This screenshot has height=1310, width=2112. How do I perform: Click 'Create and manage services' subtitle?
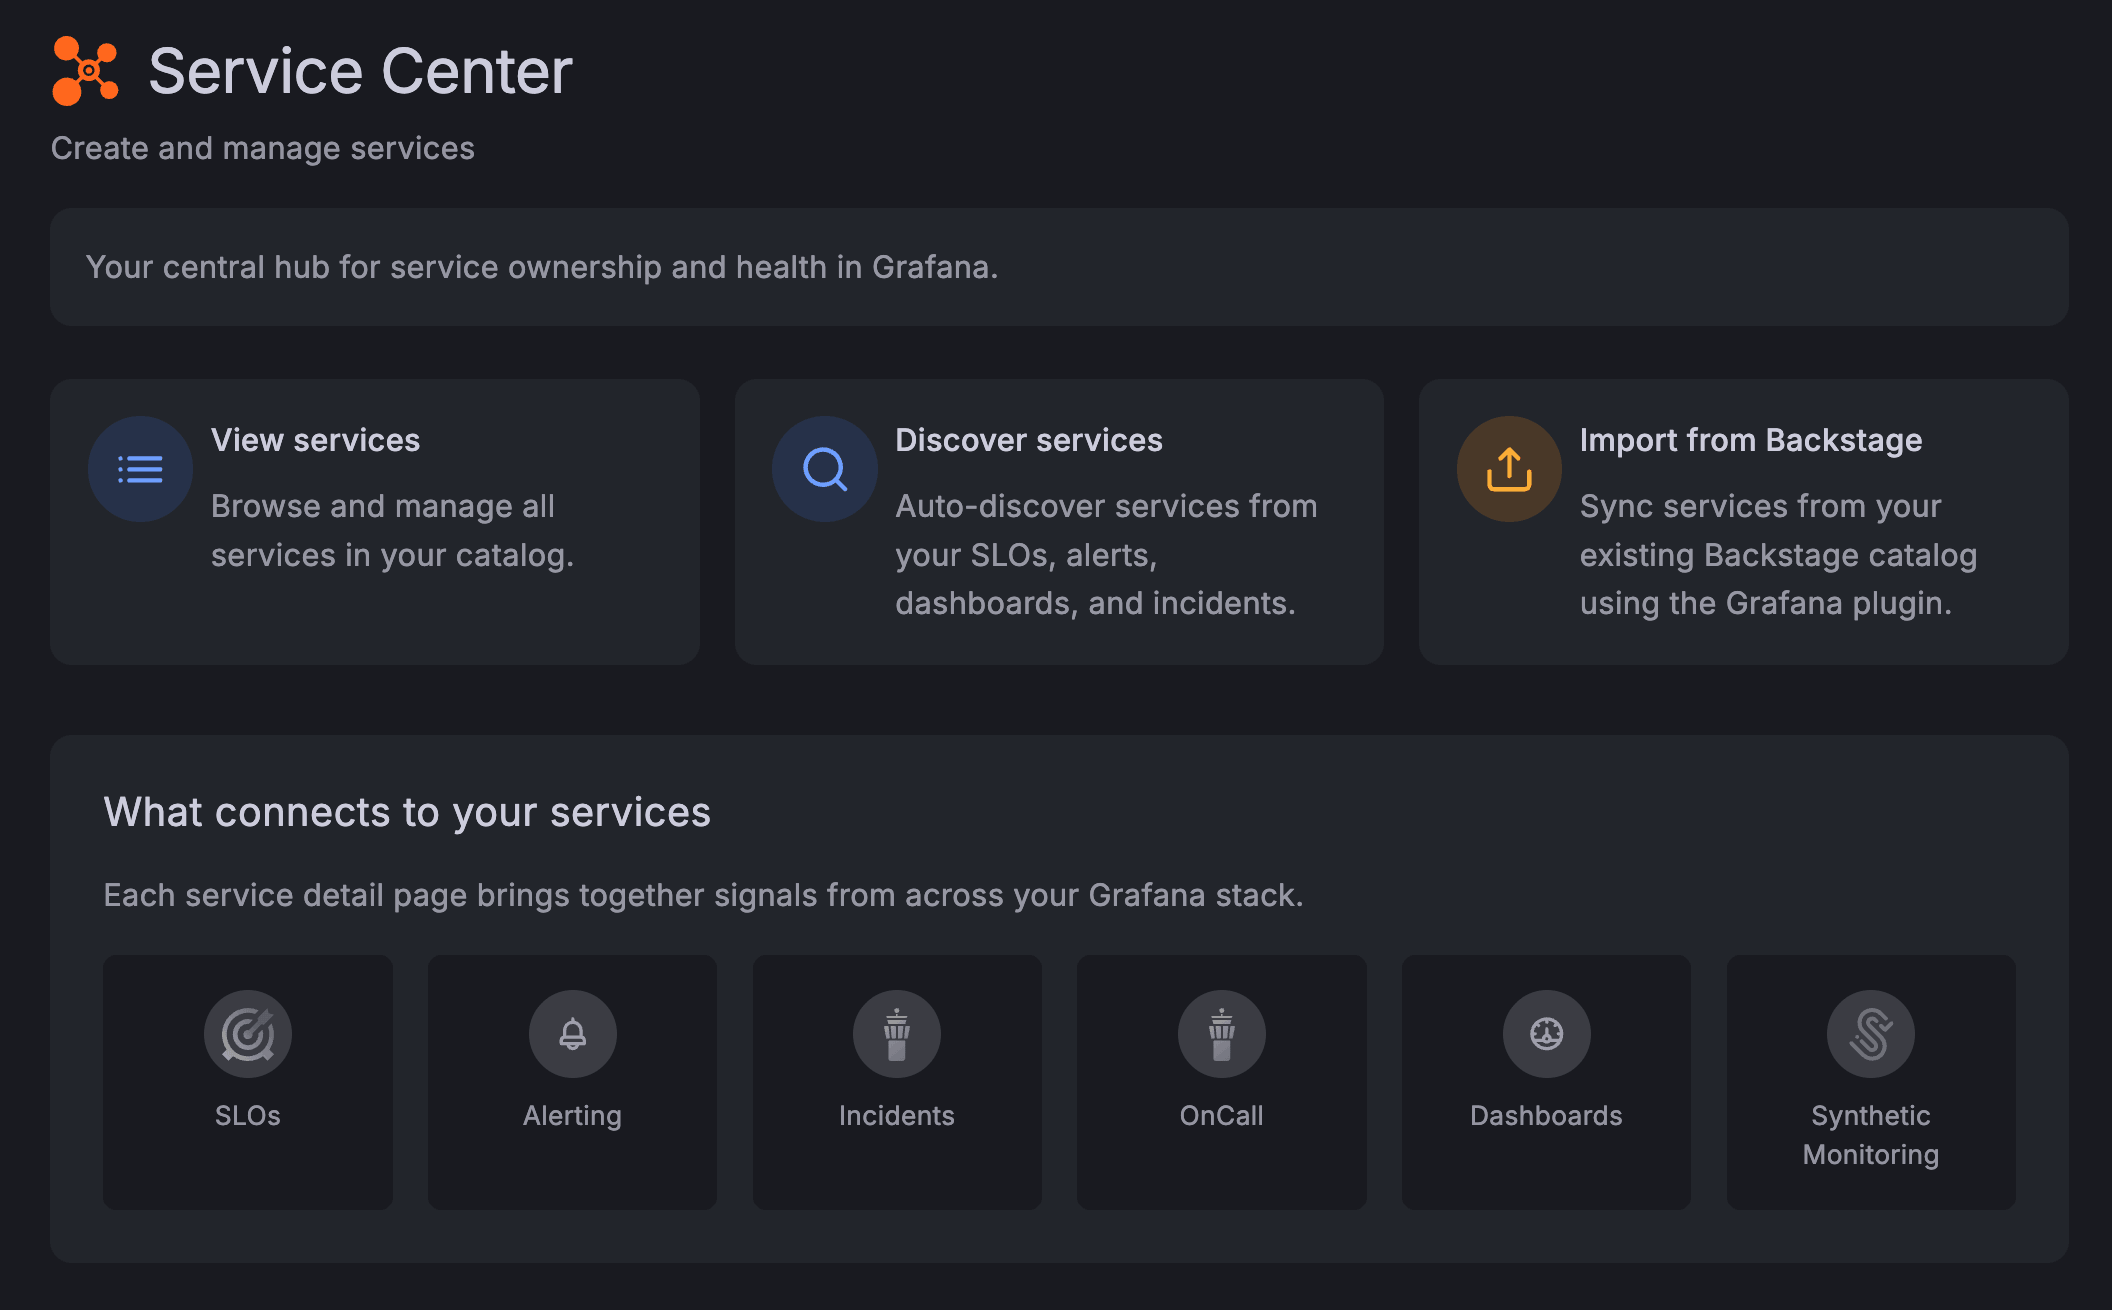tap(263, 148)
